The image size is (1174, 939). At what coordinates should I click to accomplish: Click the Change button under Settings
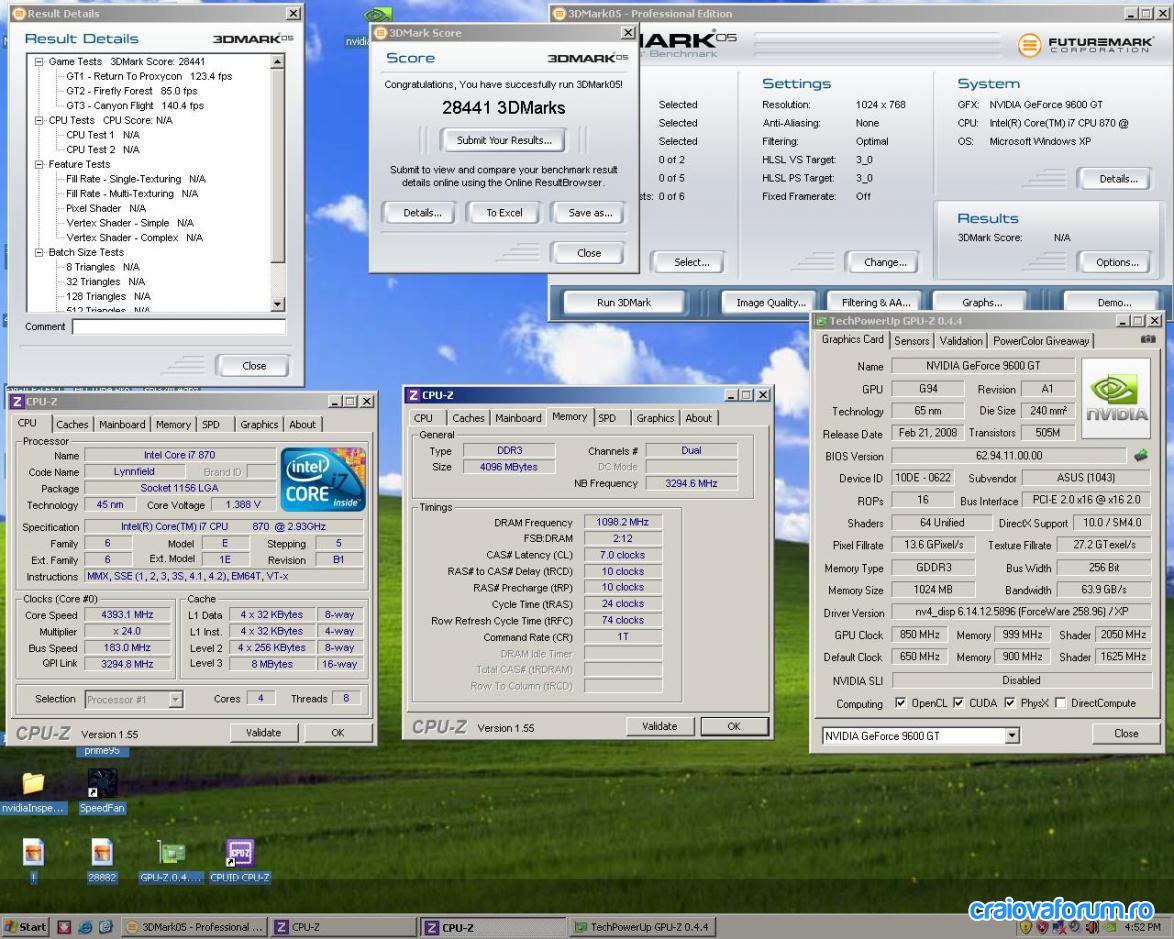pyautogui.click(x=884, y=262)
